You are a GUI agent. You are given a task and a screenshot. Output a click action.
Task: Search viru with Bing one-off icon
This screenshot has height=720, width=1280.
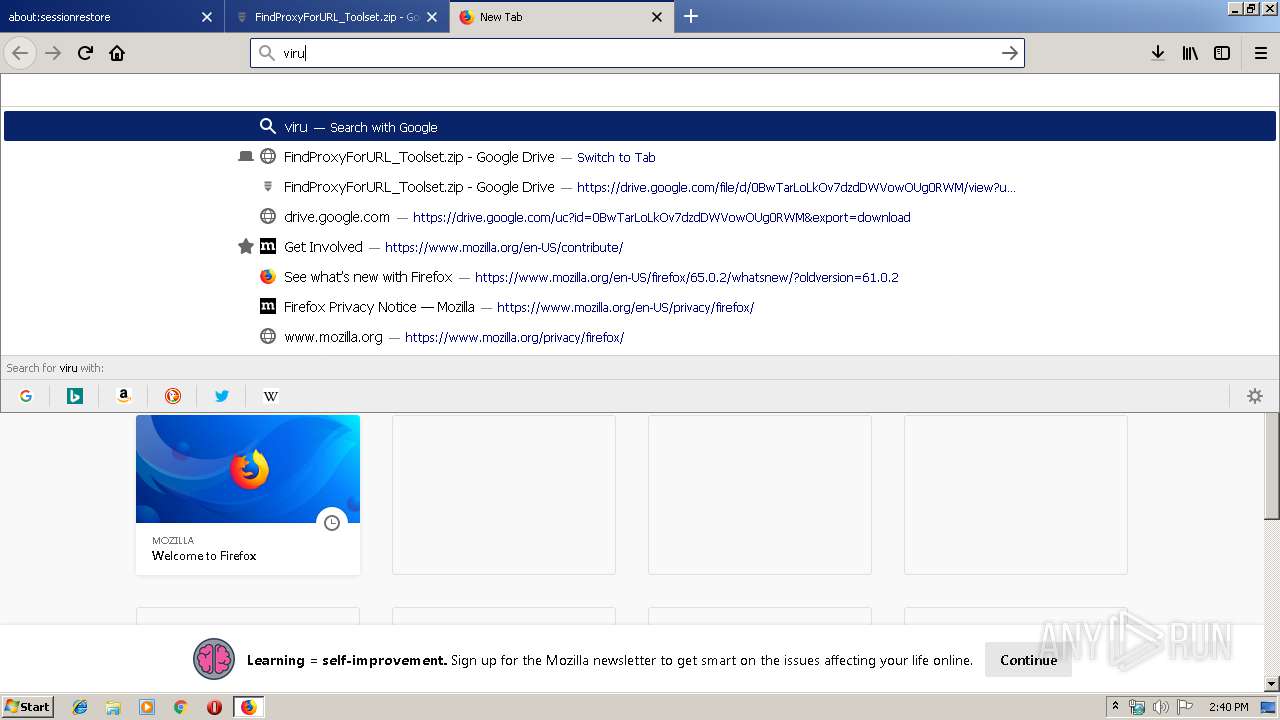point(75,396)
